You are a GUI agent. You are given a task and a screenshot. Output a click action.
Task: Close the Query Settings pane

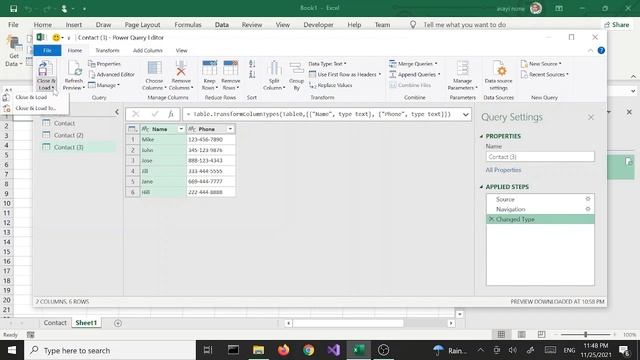(x=591, y=118)
